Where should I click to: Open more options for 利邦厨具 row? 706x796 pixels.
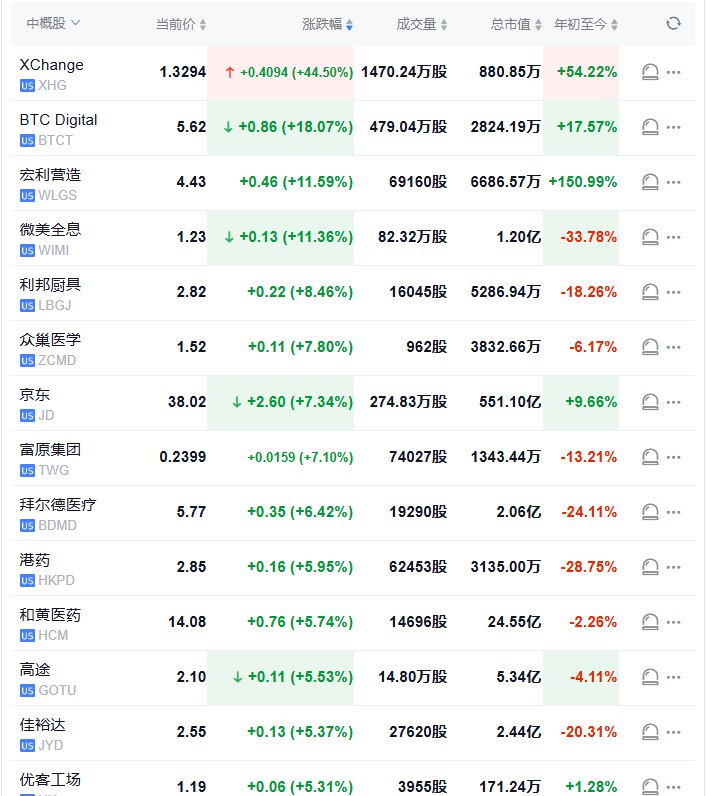(674, 292)
